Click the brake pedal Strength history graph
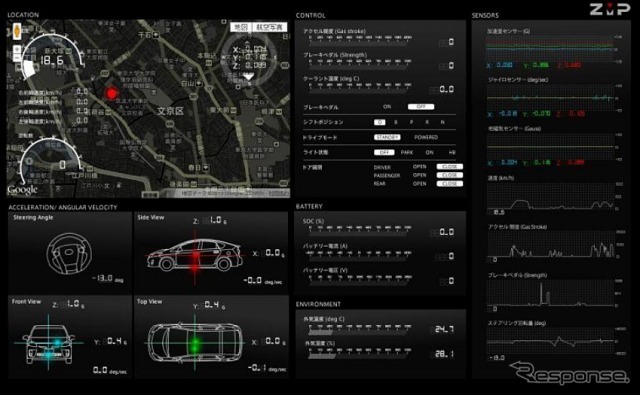 [x=550, y=293]
